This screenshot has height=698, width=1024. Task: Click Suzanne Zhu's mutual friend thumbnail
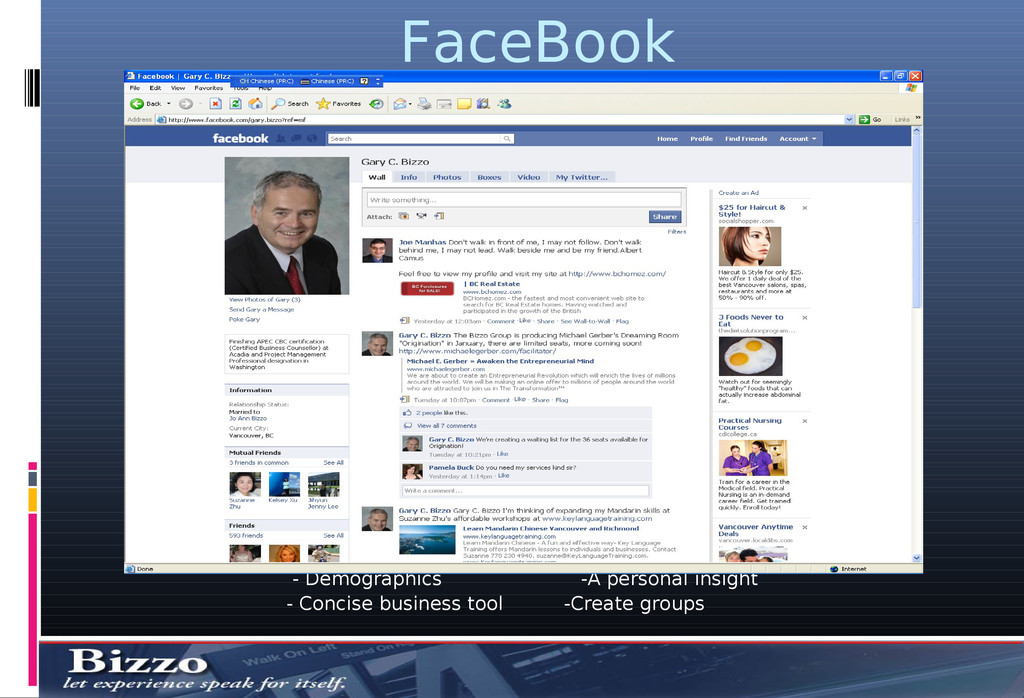(x=245, y=484)
